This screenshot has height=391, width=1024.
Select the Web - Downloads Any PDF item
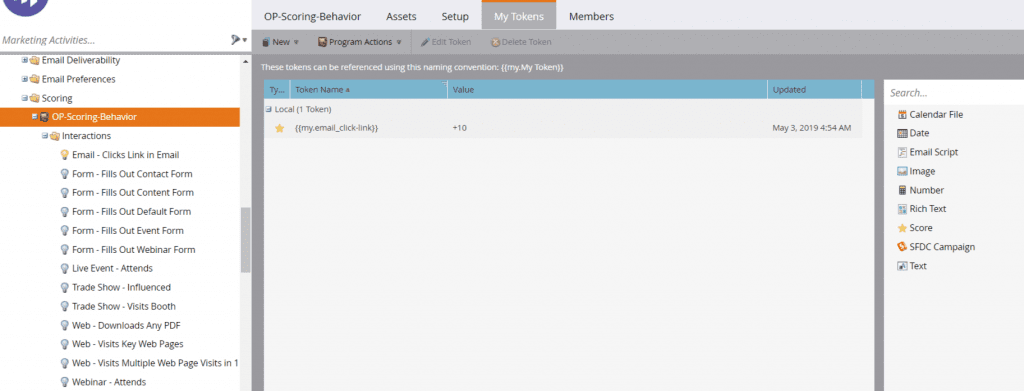pos(126,325)
